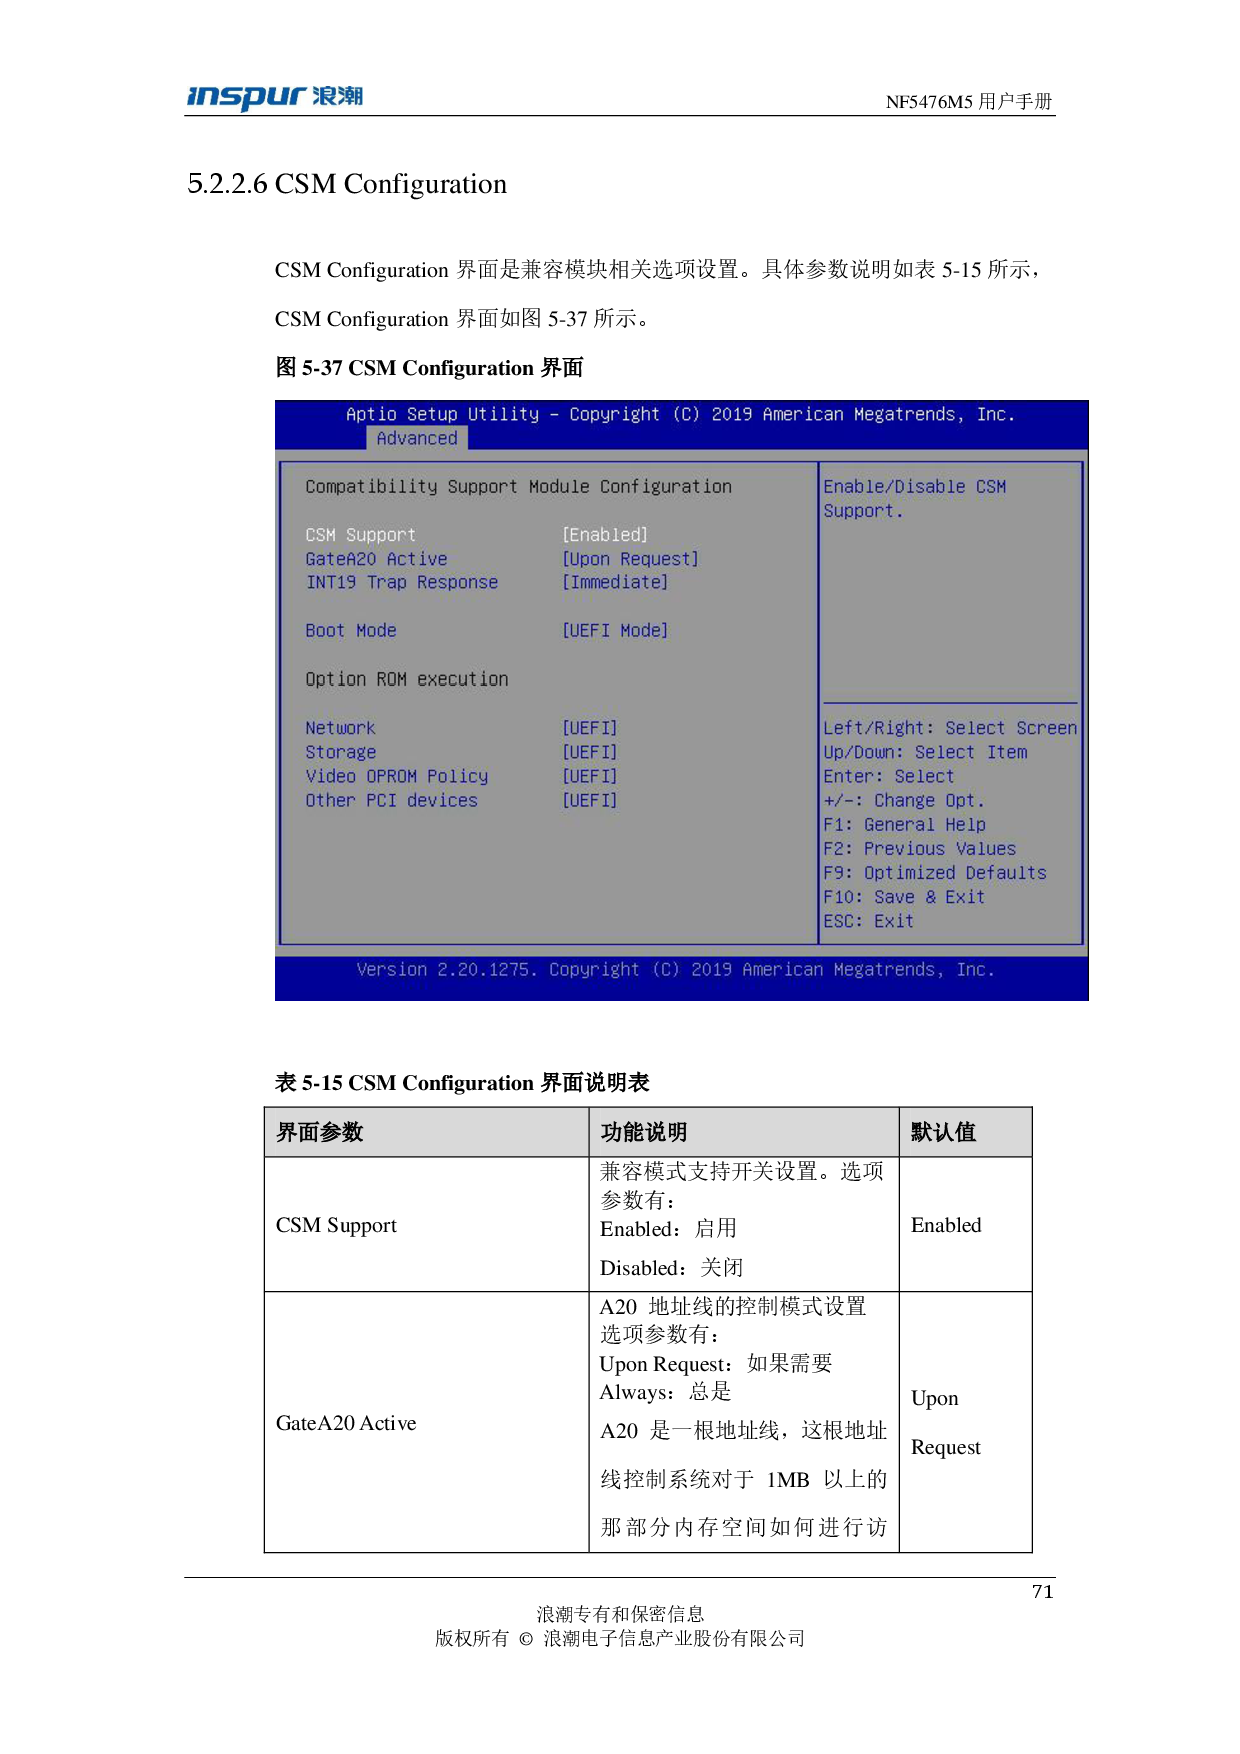The image size is (1240, 1754).
Task: Select Other PCI devices item
Action: 391,800
